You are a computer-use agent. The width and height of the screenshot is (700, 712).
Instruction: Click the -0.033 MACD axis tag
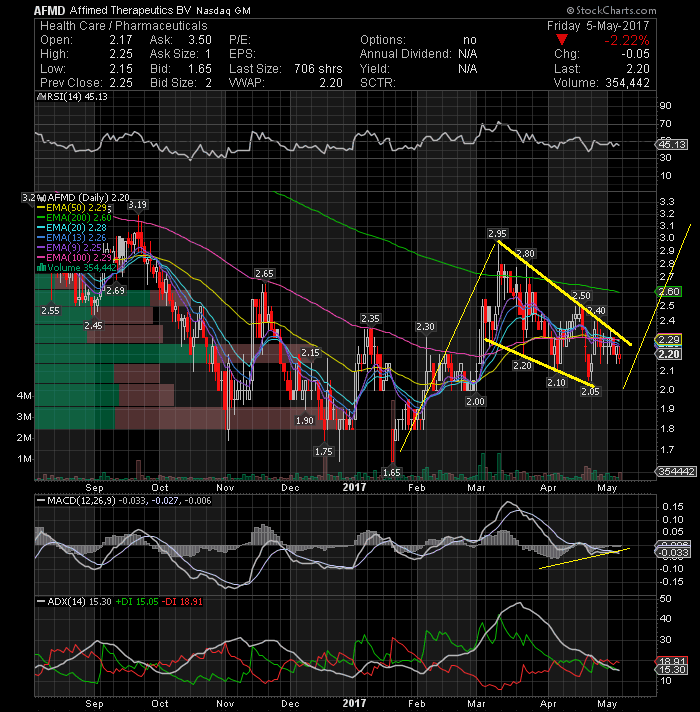click(x=673, y=553)
